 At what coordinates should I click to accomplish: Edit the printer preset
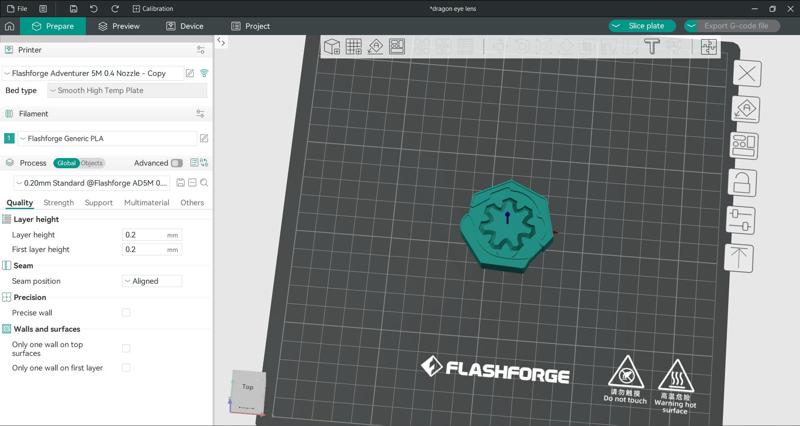[x=190, y=73]
